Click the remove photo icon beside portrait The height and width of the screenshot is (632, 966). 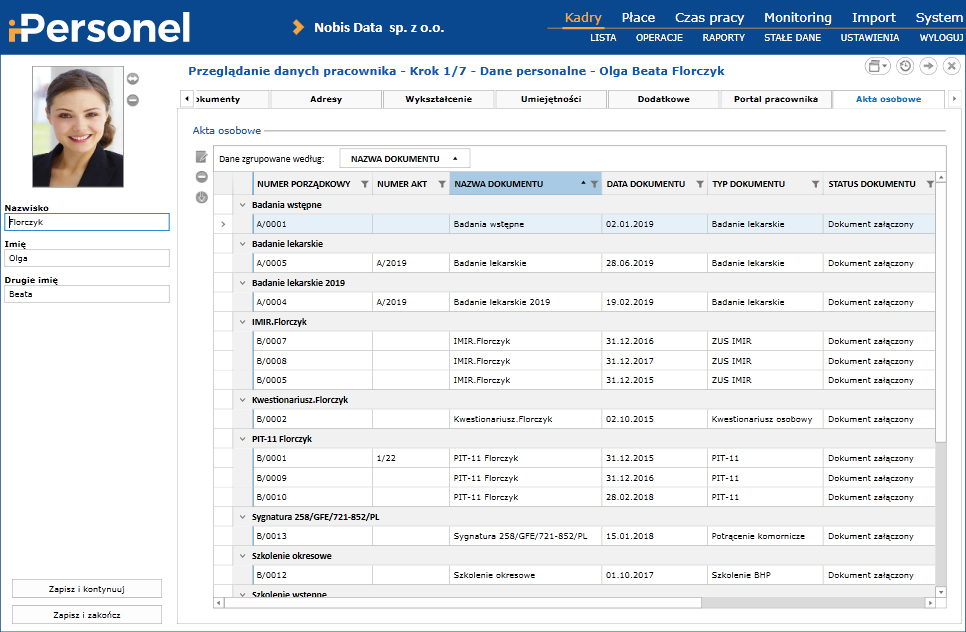pyautogui.click(x=133, y=100)
